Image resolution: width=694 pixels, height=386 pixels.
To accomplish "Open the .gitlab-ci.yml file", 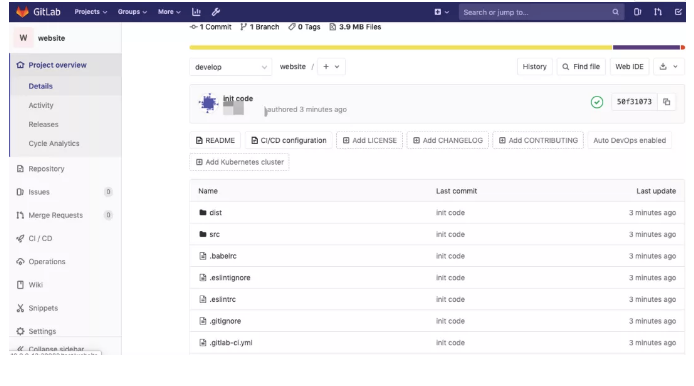I will [x=231, y=343].
